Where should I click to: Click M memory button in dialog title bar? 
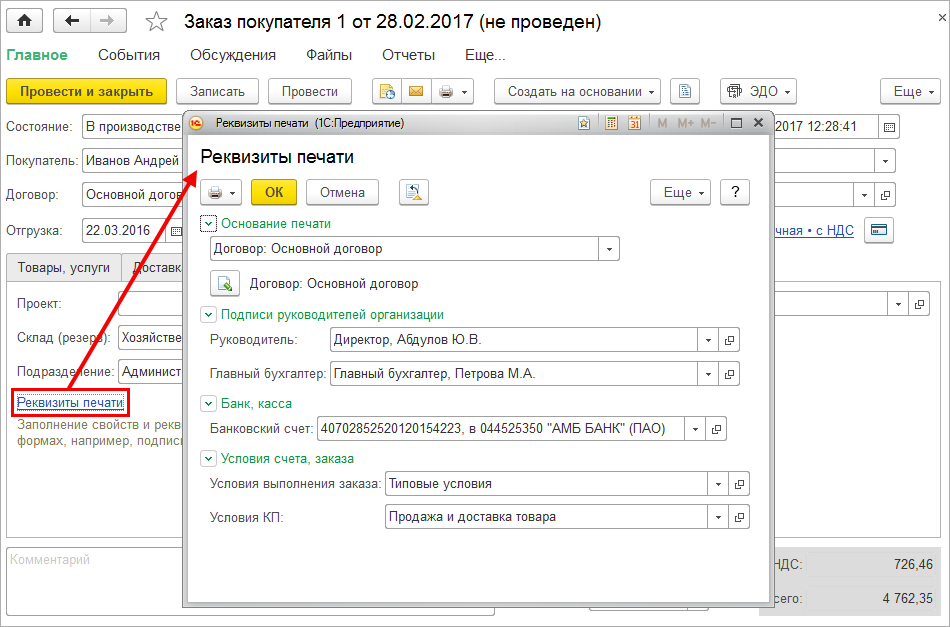tap(662, 124)
